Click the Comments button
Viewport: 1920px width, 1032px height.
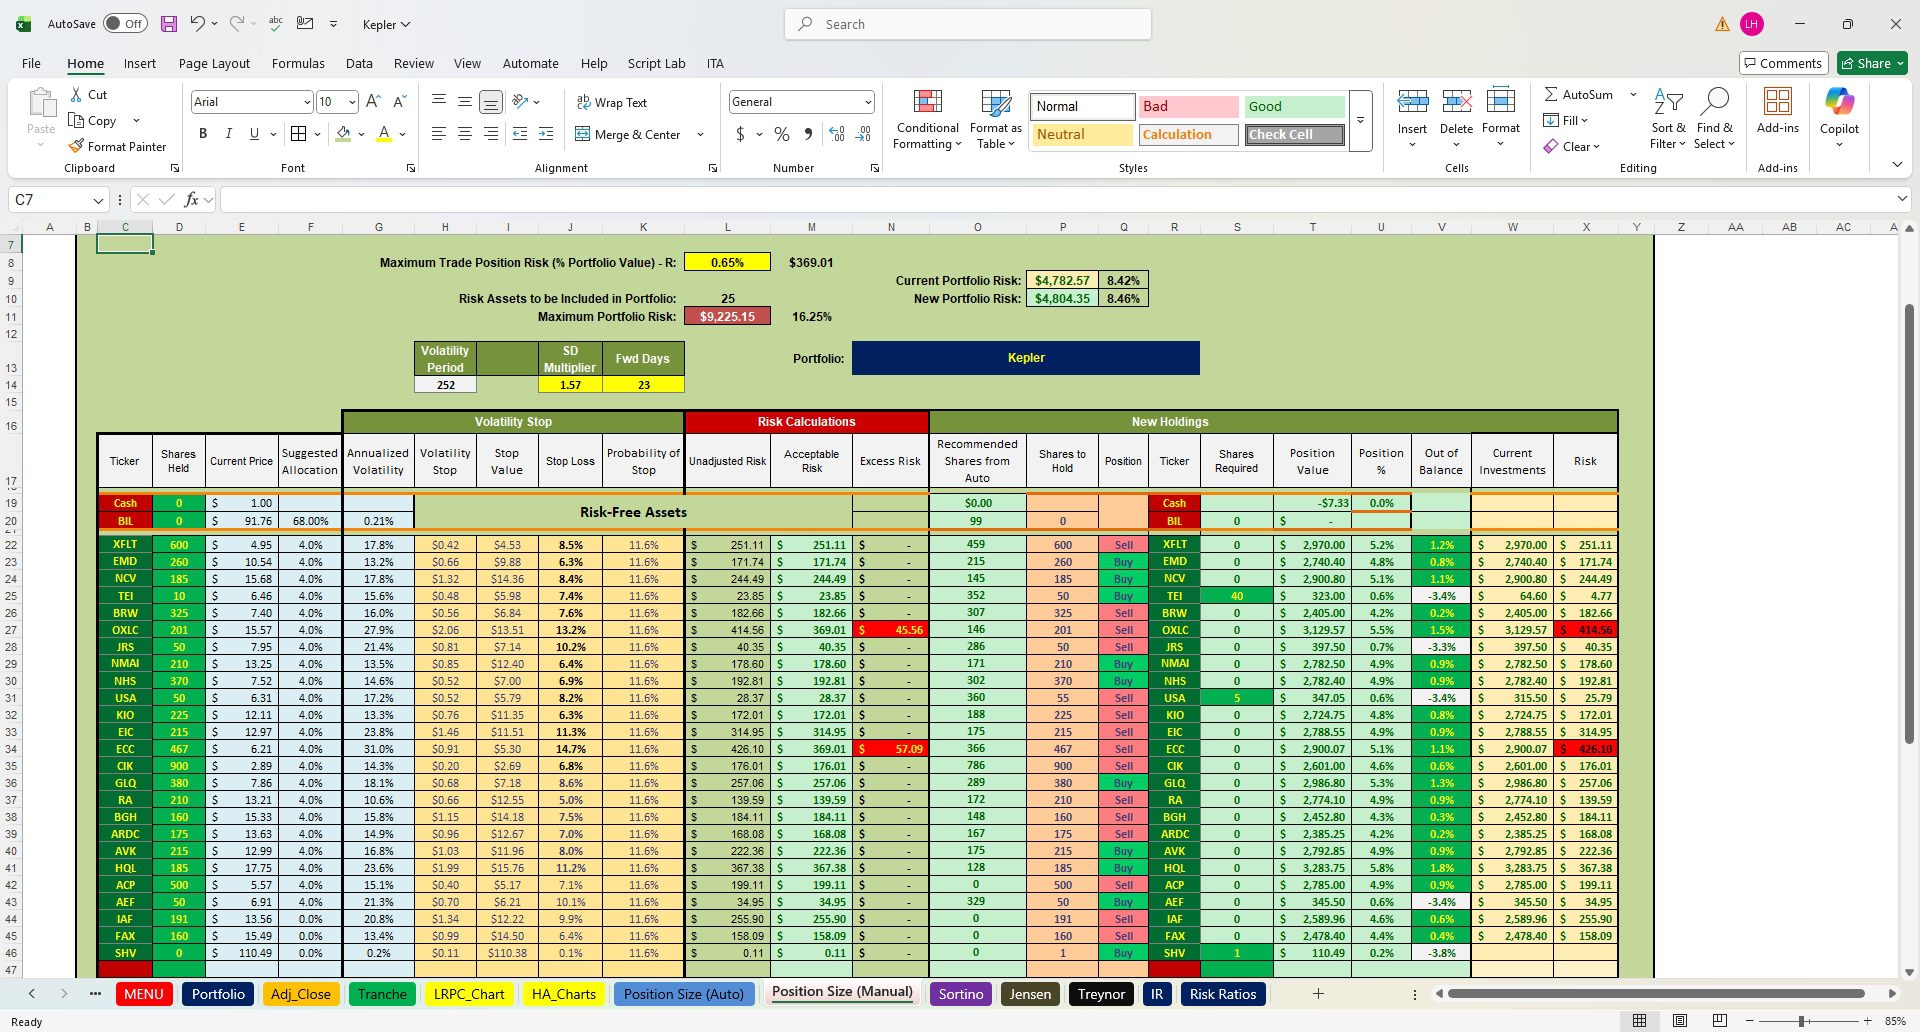[x=1783, y=63]
